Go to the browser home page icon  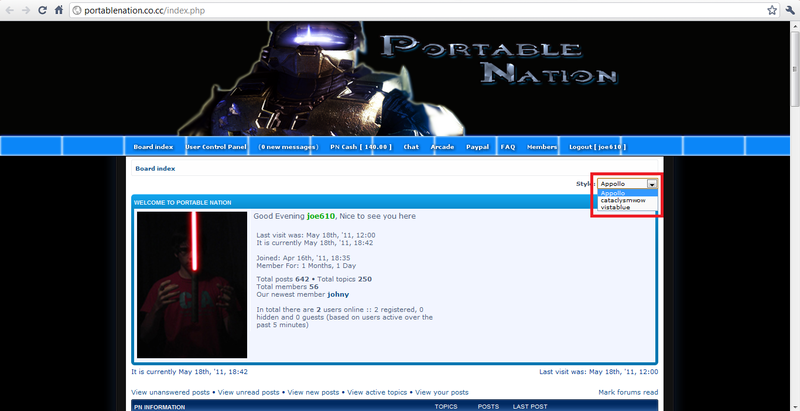point(59,10)
